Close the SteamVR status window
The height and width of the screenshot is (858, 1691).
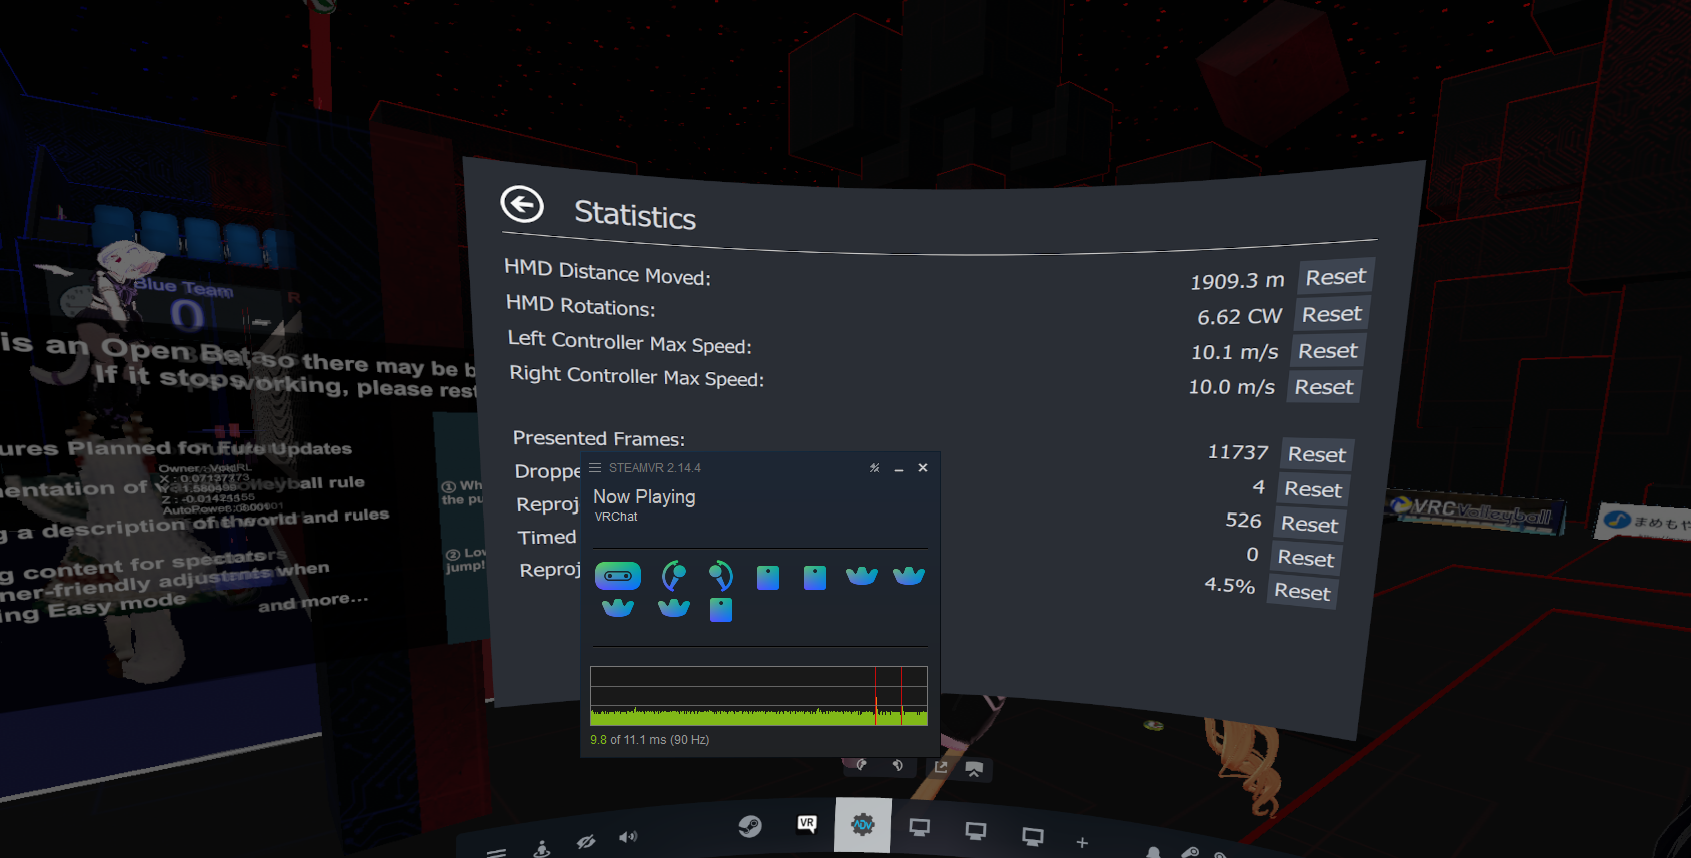pyautogui.click(x=923, y=468)
